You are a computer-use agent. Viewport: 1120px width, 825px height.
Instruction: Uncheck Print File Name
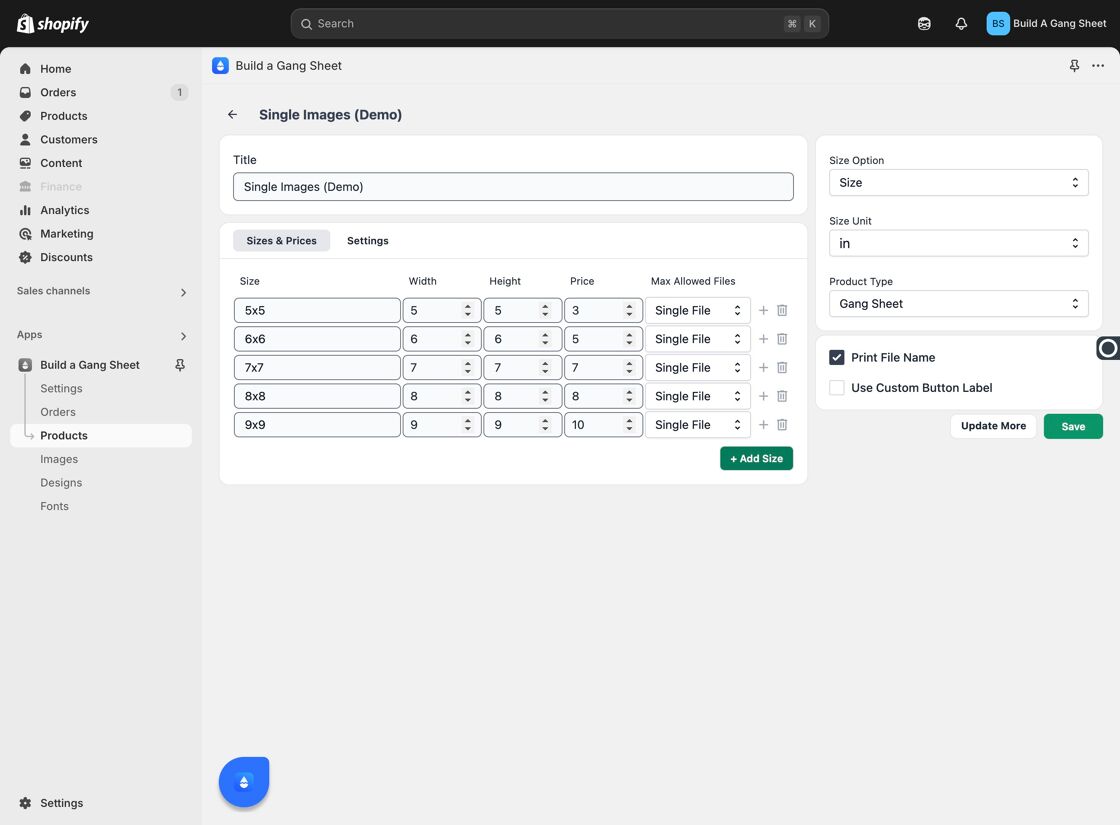[x=836, y=357]
